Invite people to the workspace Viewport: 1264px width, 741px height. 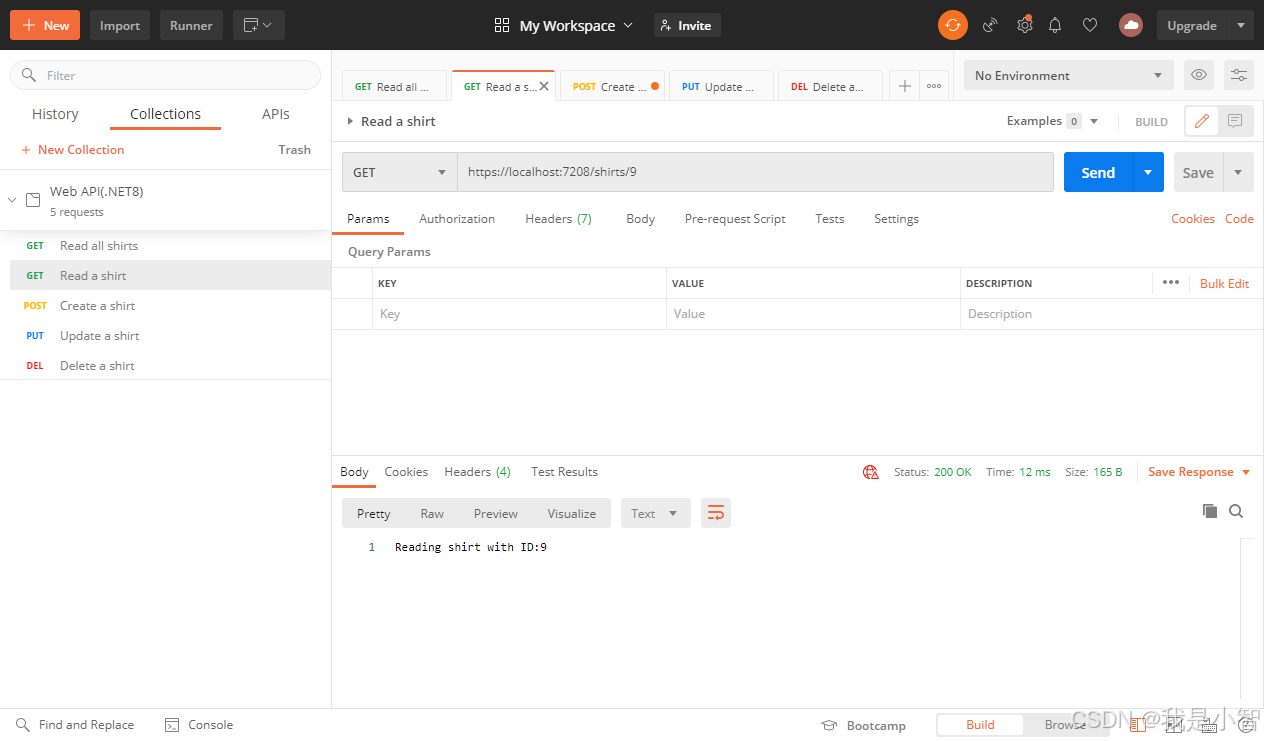(x=687, y=25)
